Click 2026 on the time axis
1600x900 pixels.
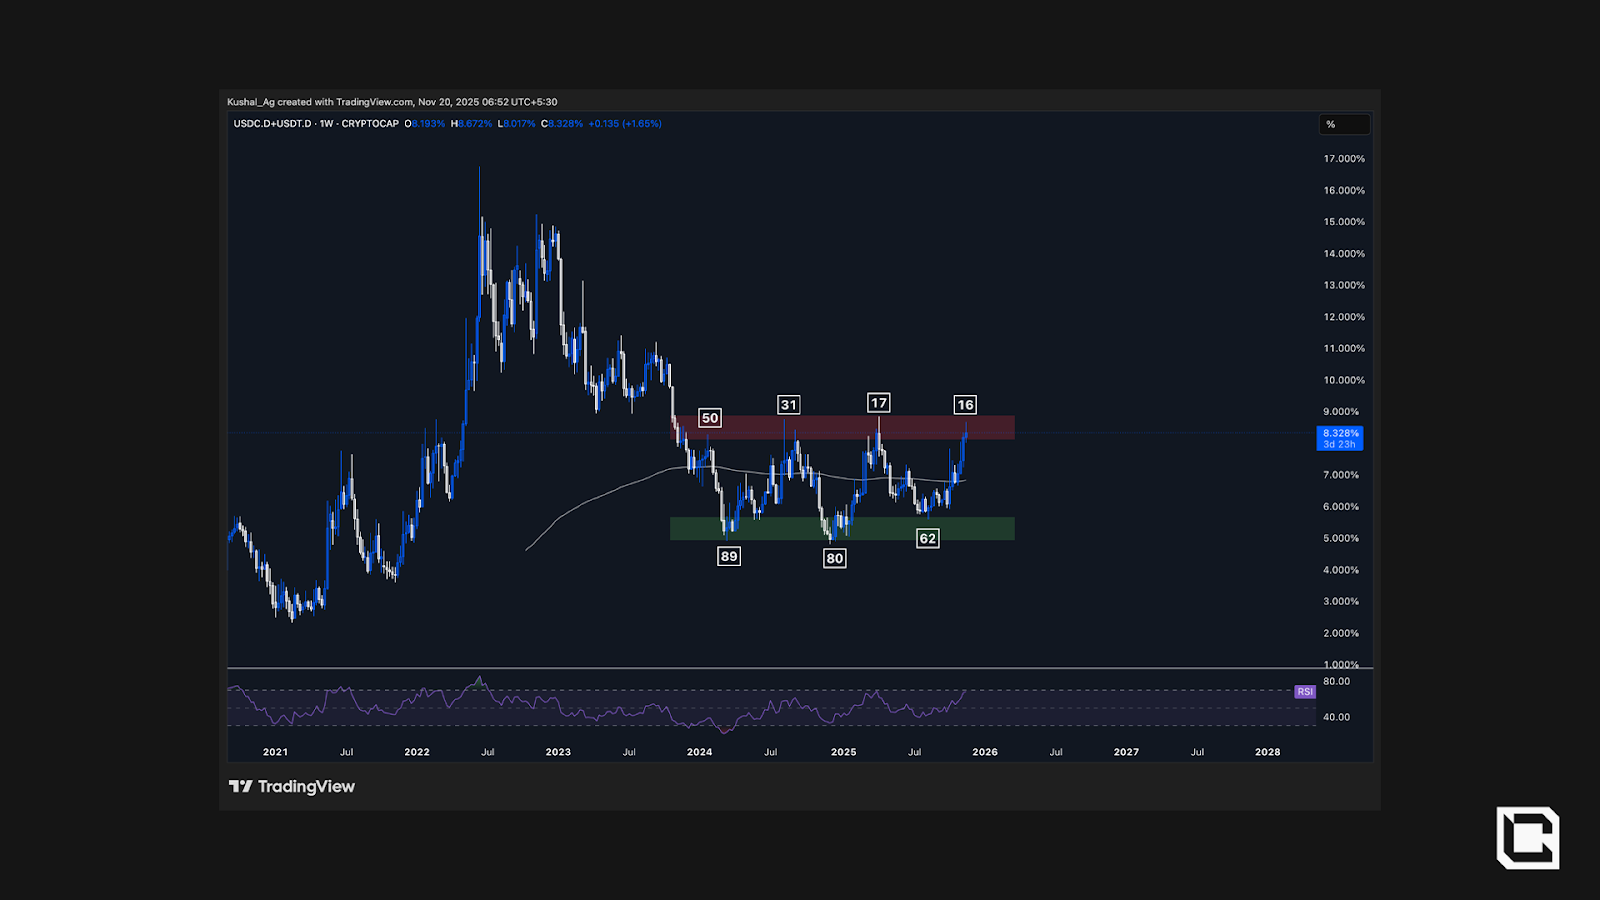tap(985, 752)
